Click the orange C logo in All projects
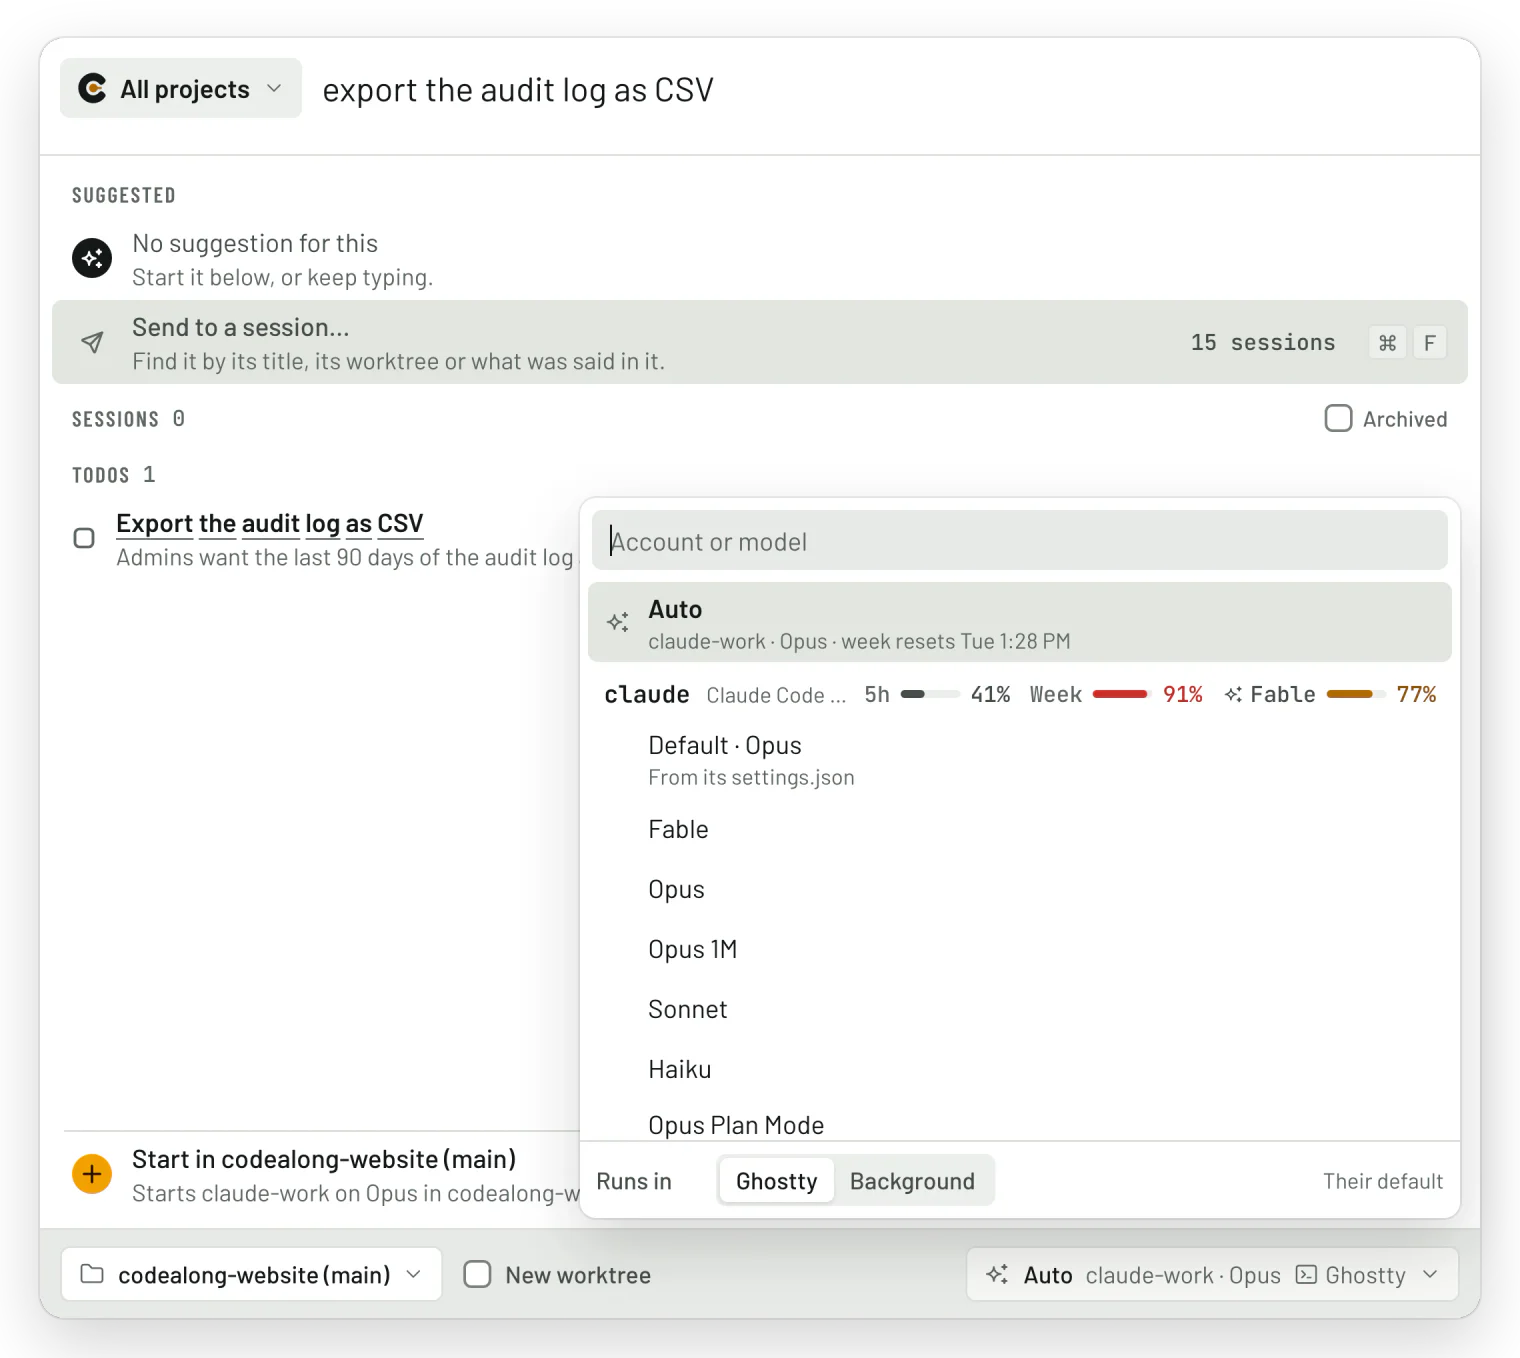This screenshot has height=1358, width=1520. coord(92,89)
